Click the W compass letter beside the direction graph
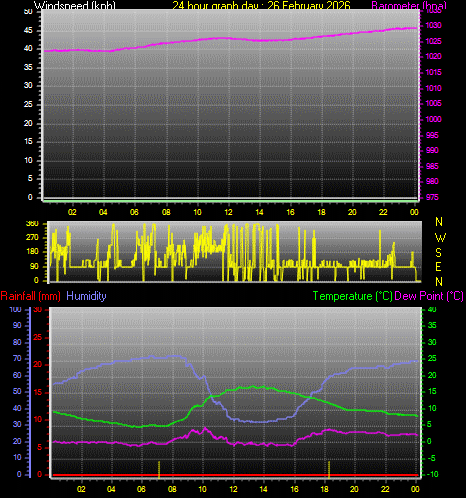466x498 pixels. (440, 237)
